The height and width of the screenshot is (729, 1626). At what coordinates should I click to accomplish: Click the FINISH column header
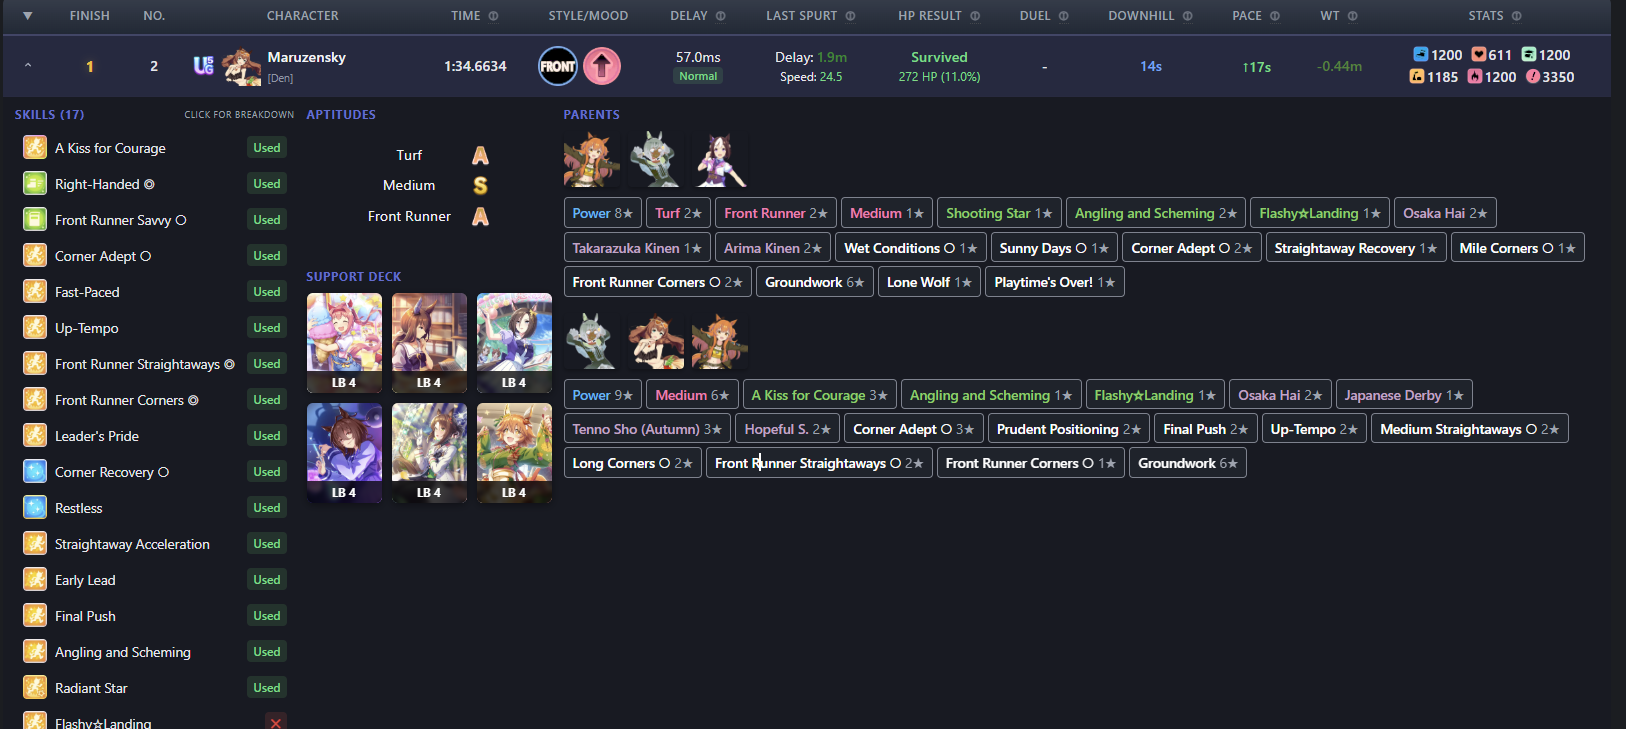(90, 16)
